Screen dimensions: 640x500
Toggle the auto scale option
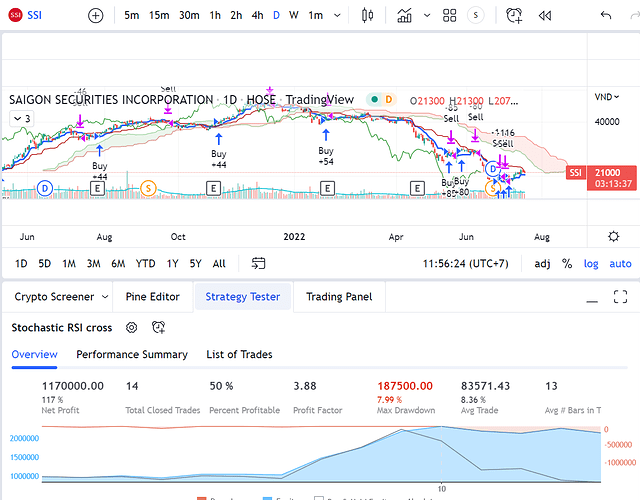pos(620,263)
